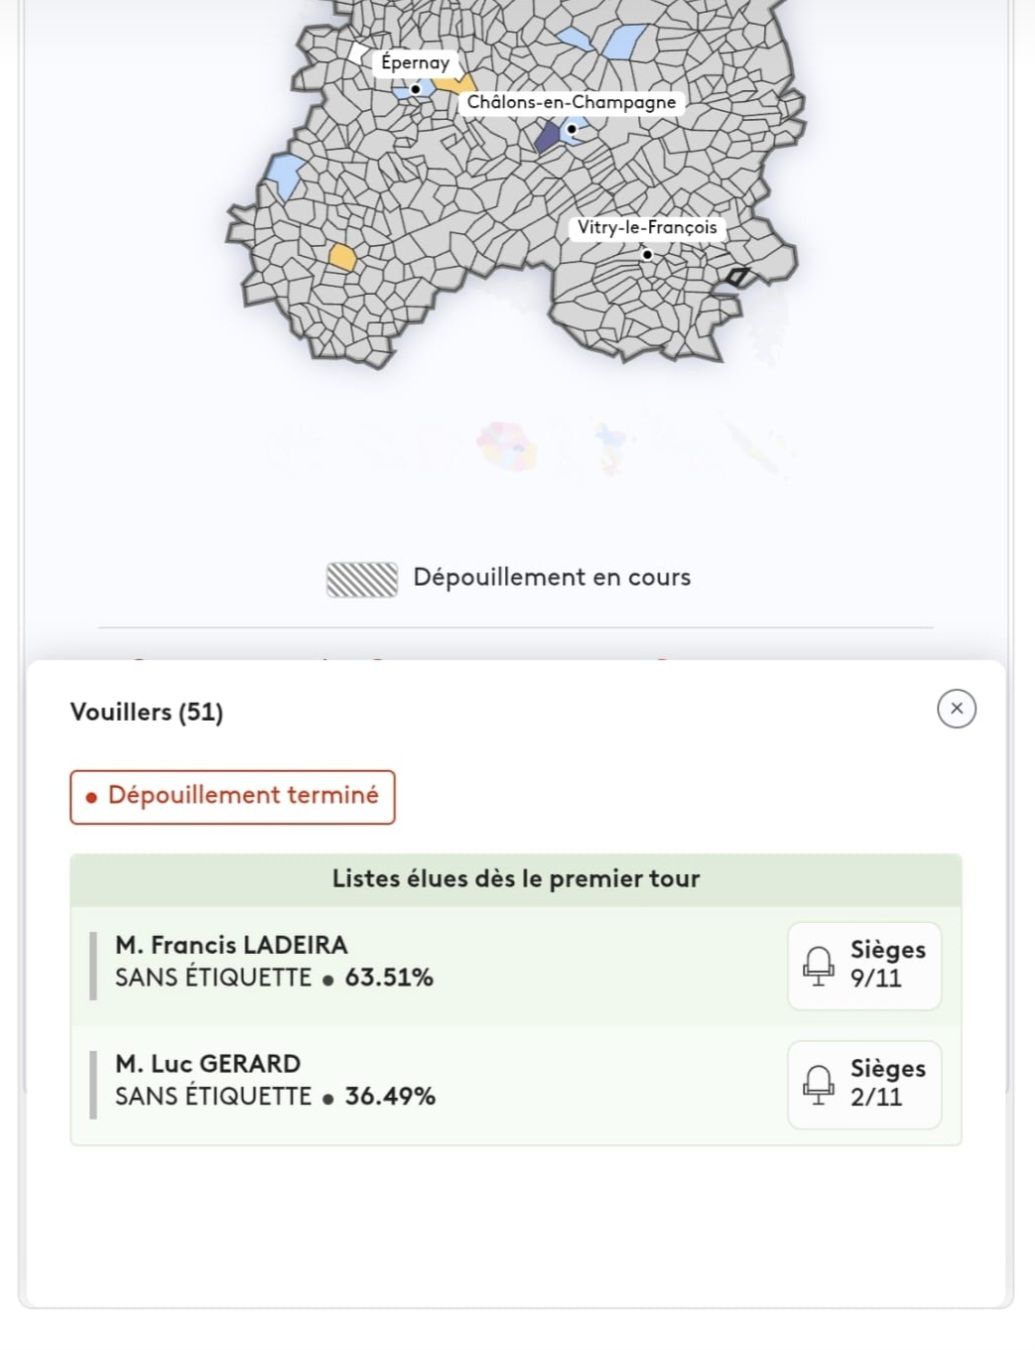Image resolution: width=1035 pixels, height=1350 pixels.
Task: Close the Vouillers results panel
Action: 956,709
